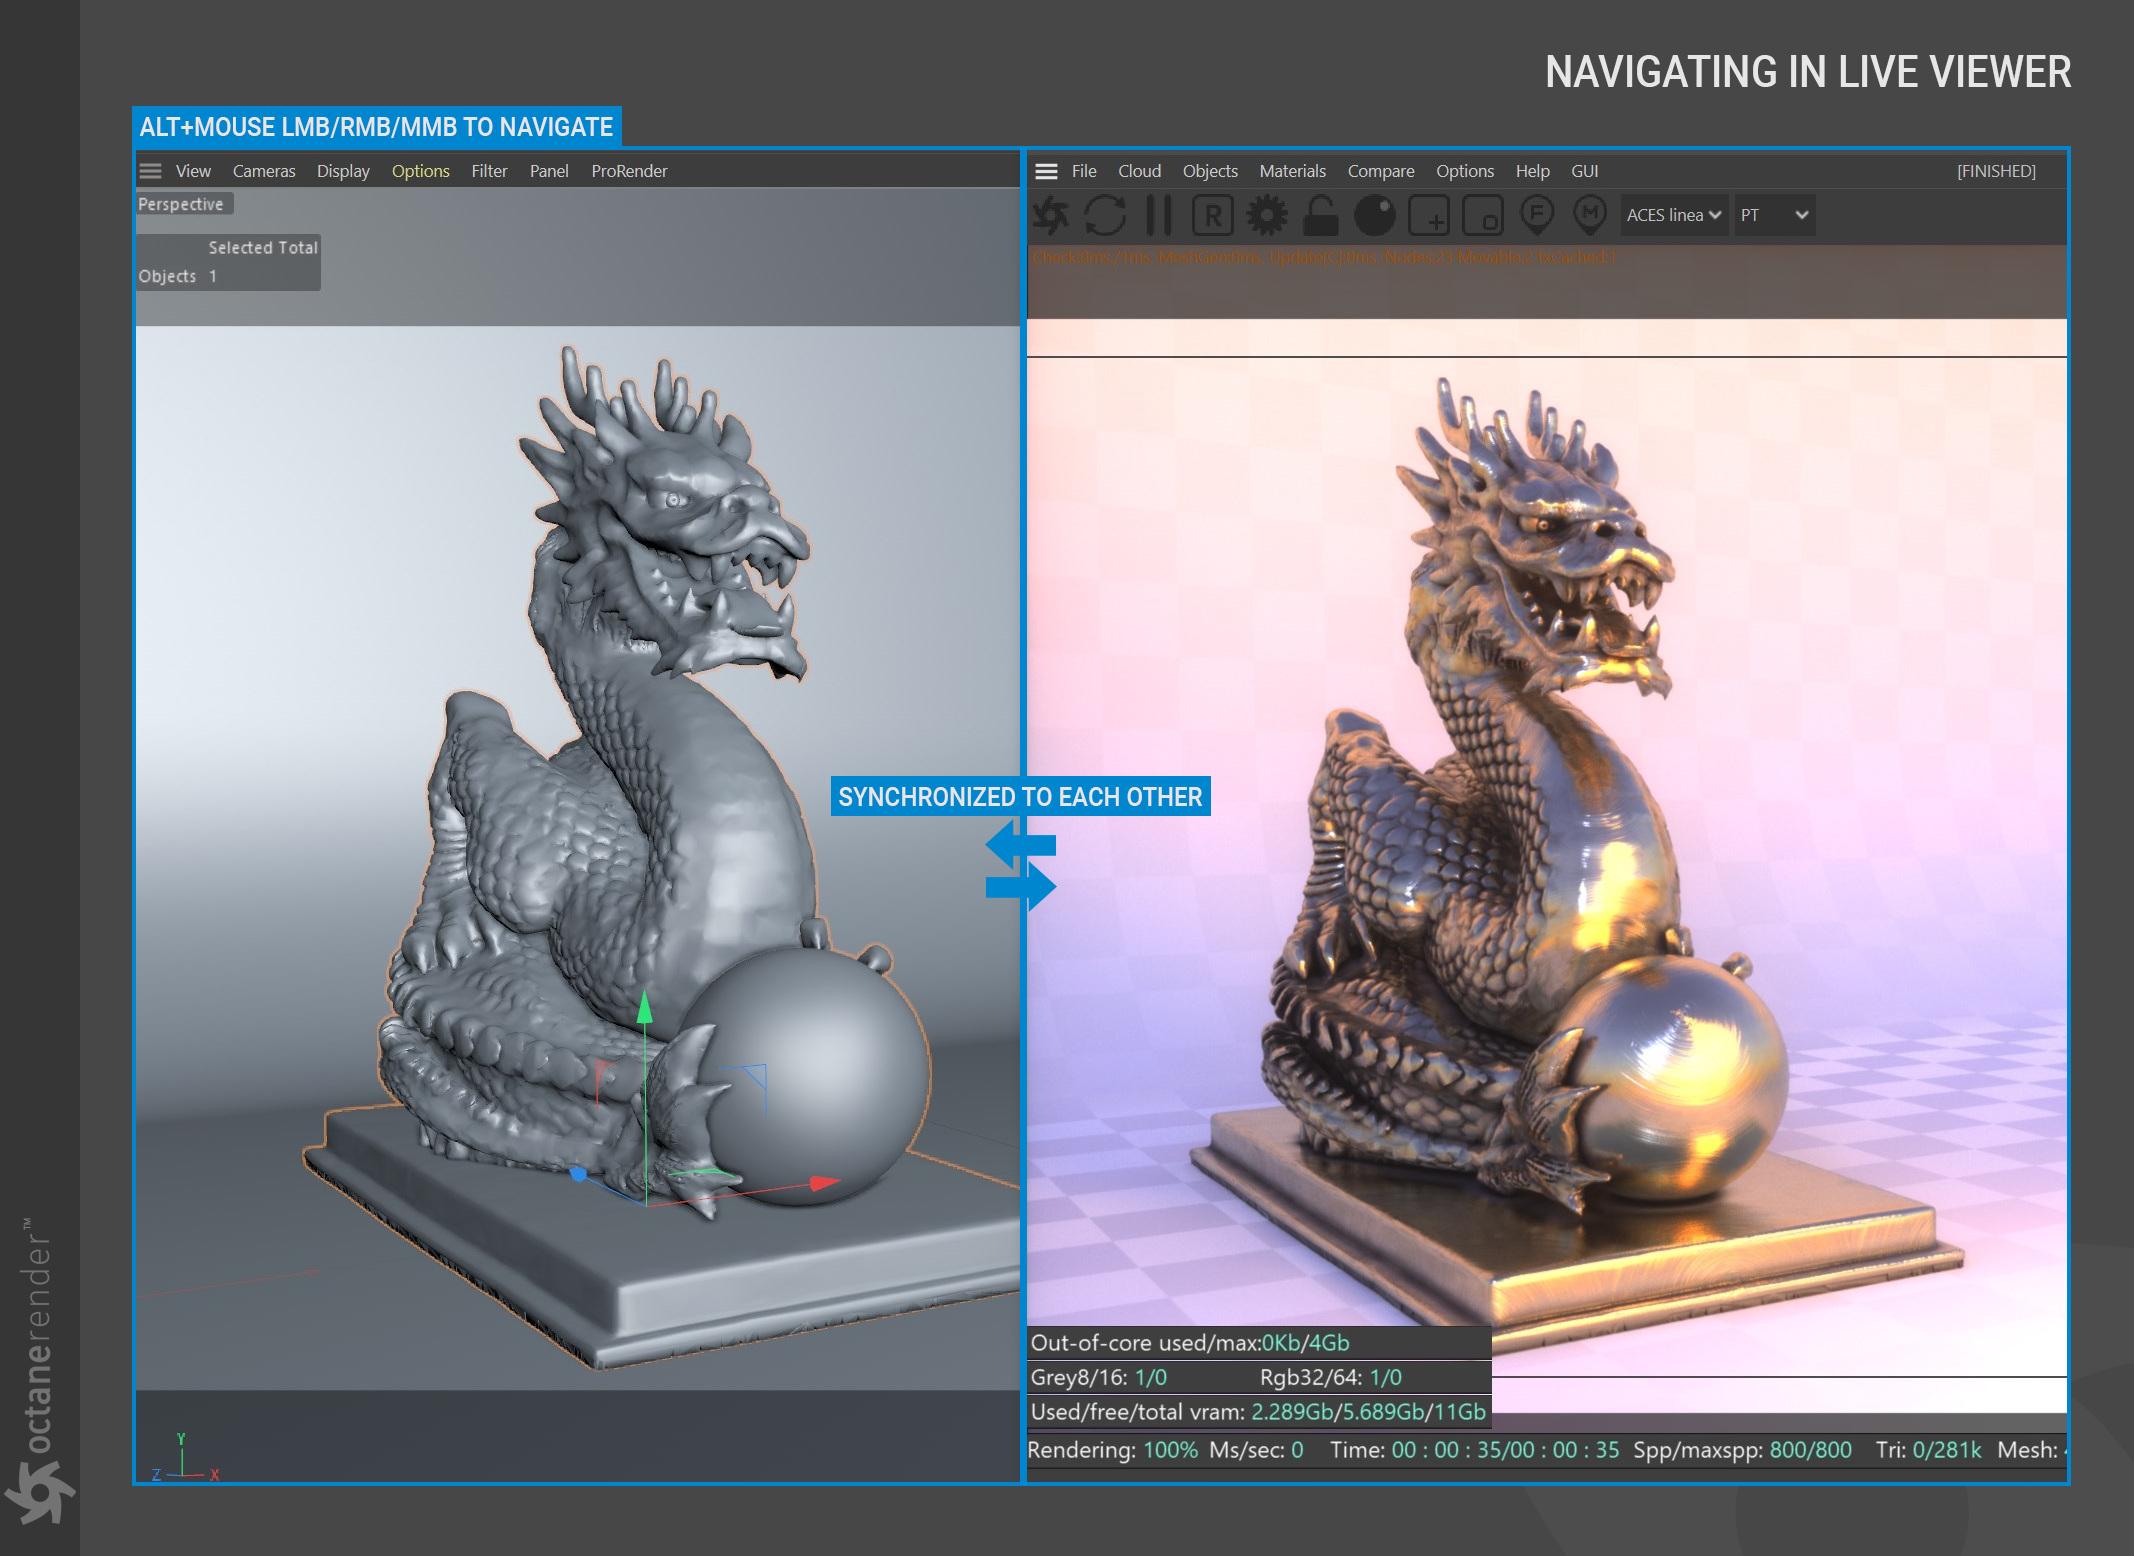Restart render with the circular arrows icon
This screenshot has width=2134, height=1556.
pos(1104,215)
